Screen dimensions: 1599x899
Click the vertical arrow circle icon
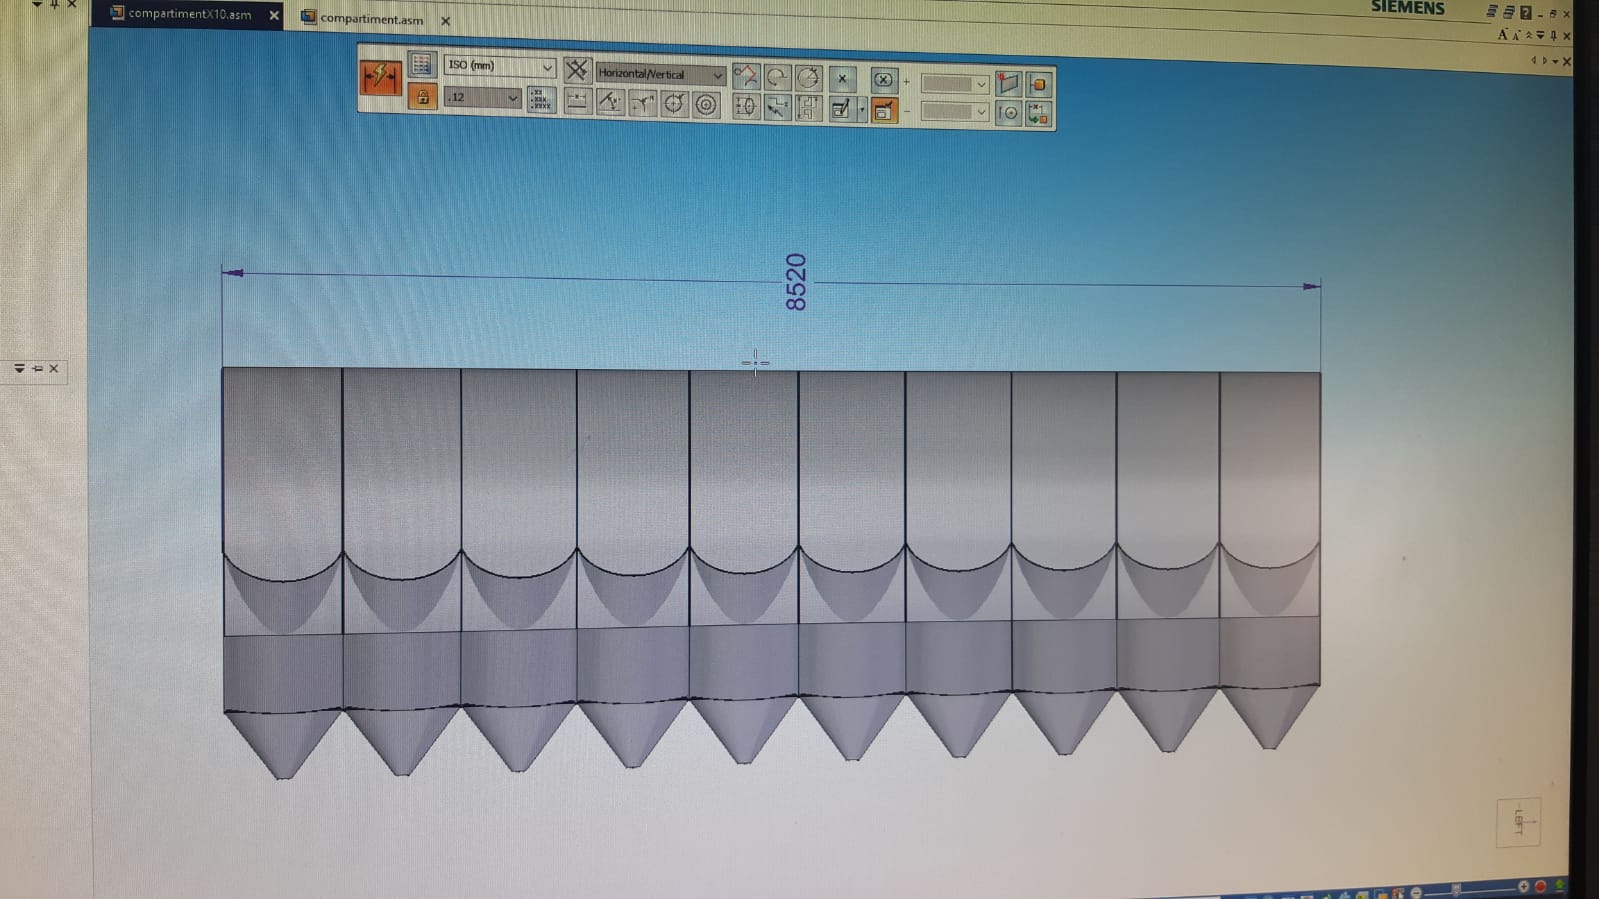1008,113
